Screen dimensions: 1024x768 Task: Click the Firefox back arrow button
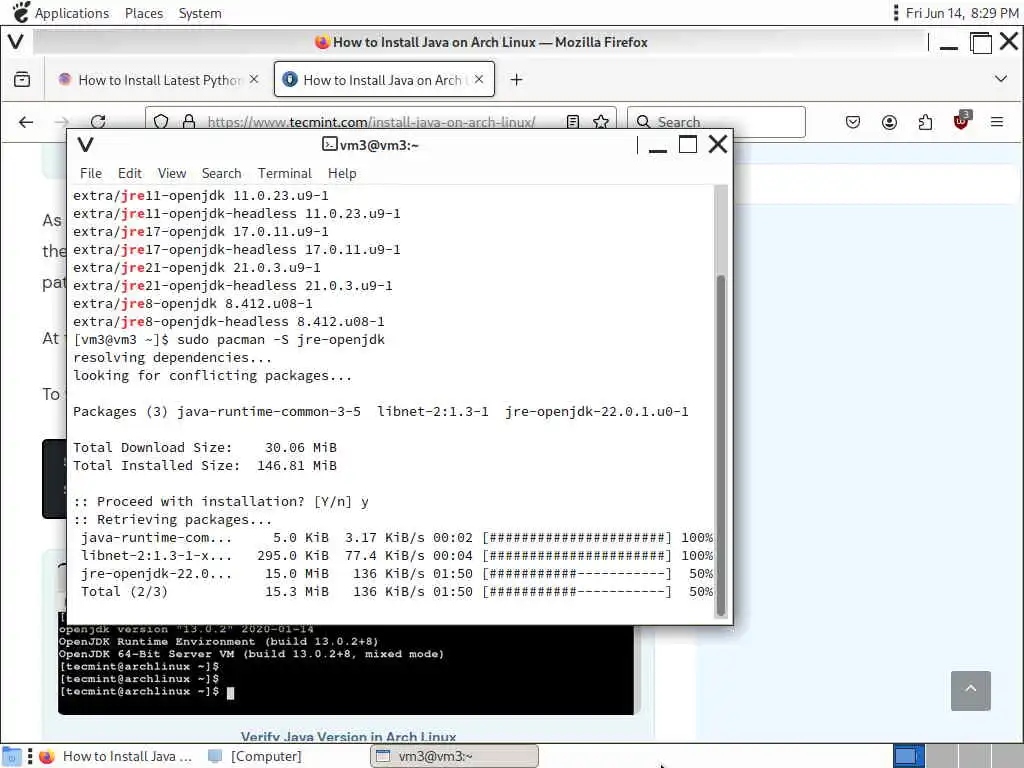[x=26, y=122]
